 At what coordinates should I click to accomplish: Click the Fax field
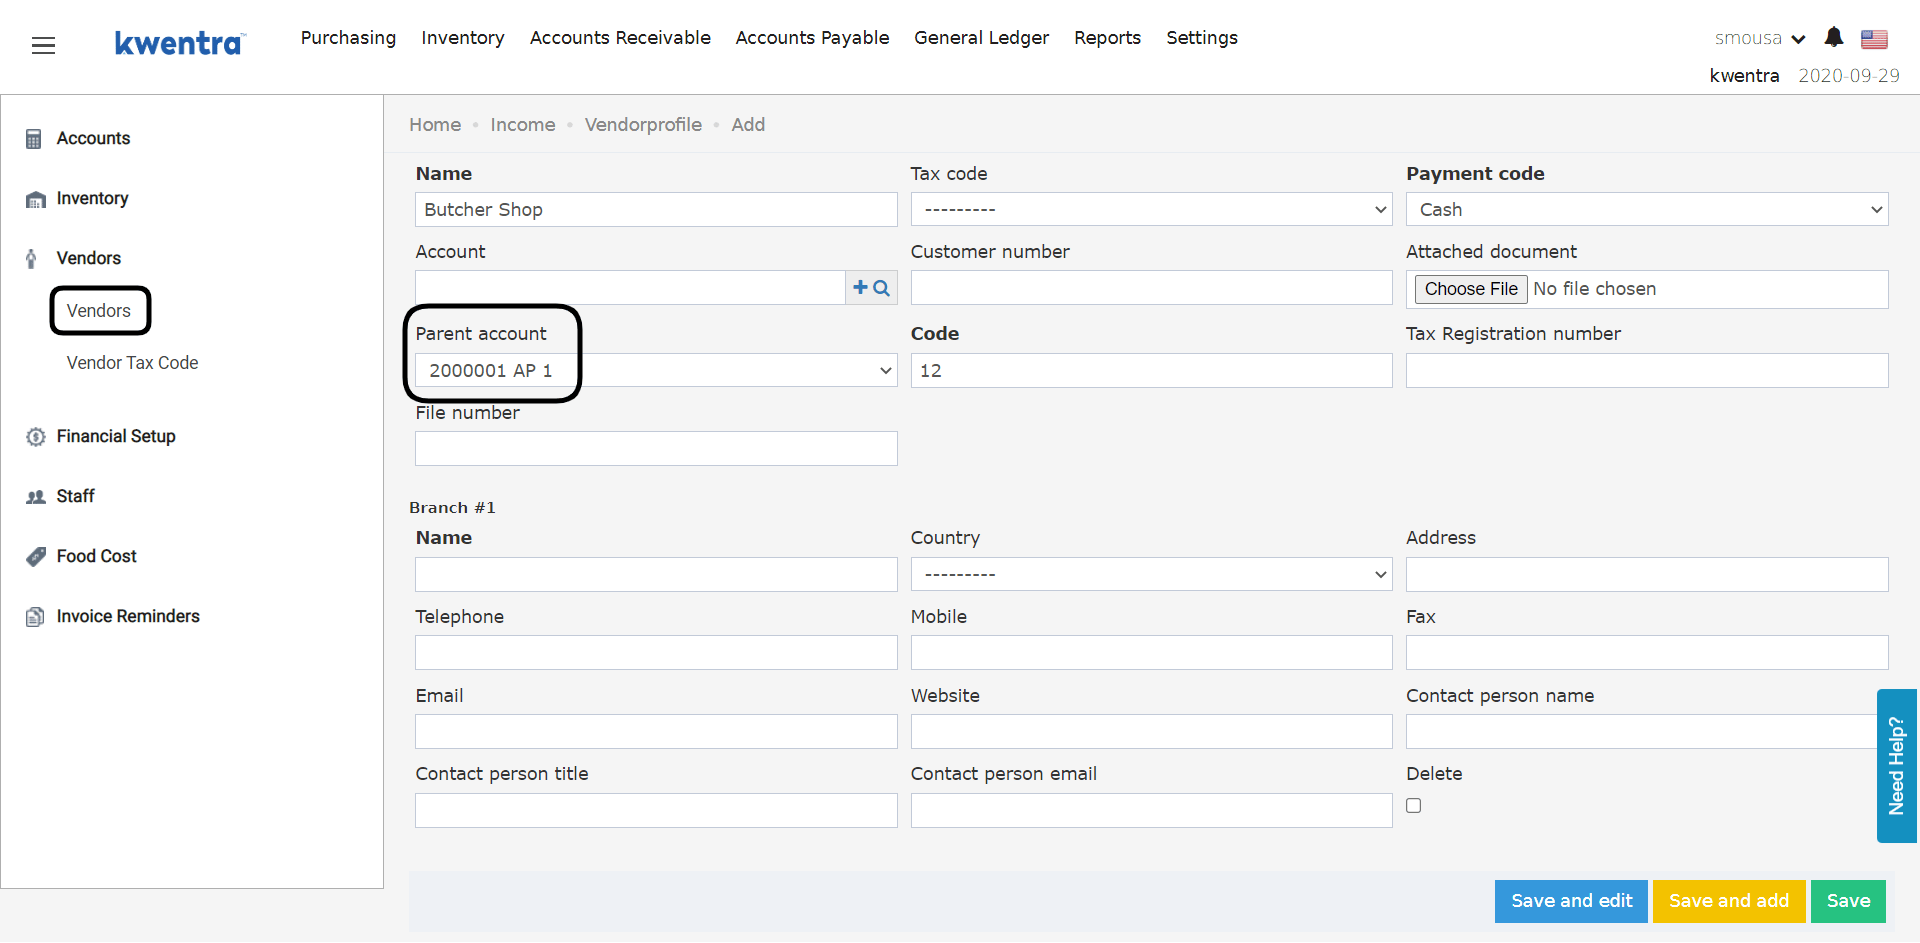[x=1647, y=653]
